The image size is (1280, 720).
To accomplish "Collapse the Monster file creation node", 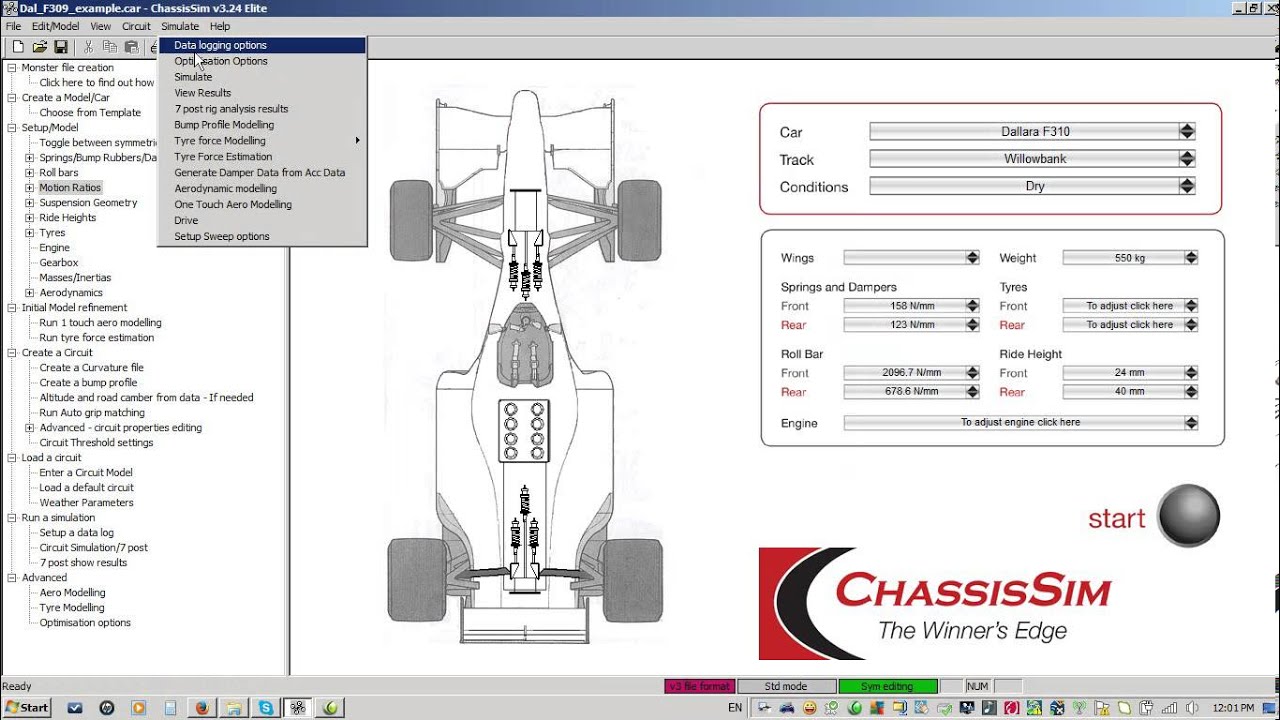I will (x=12, y=68).
